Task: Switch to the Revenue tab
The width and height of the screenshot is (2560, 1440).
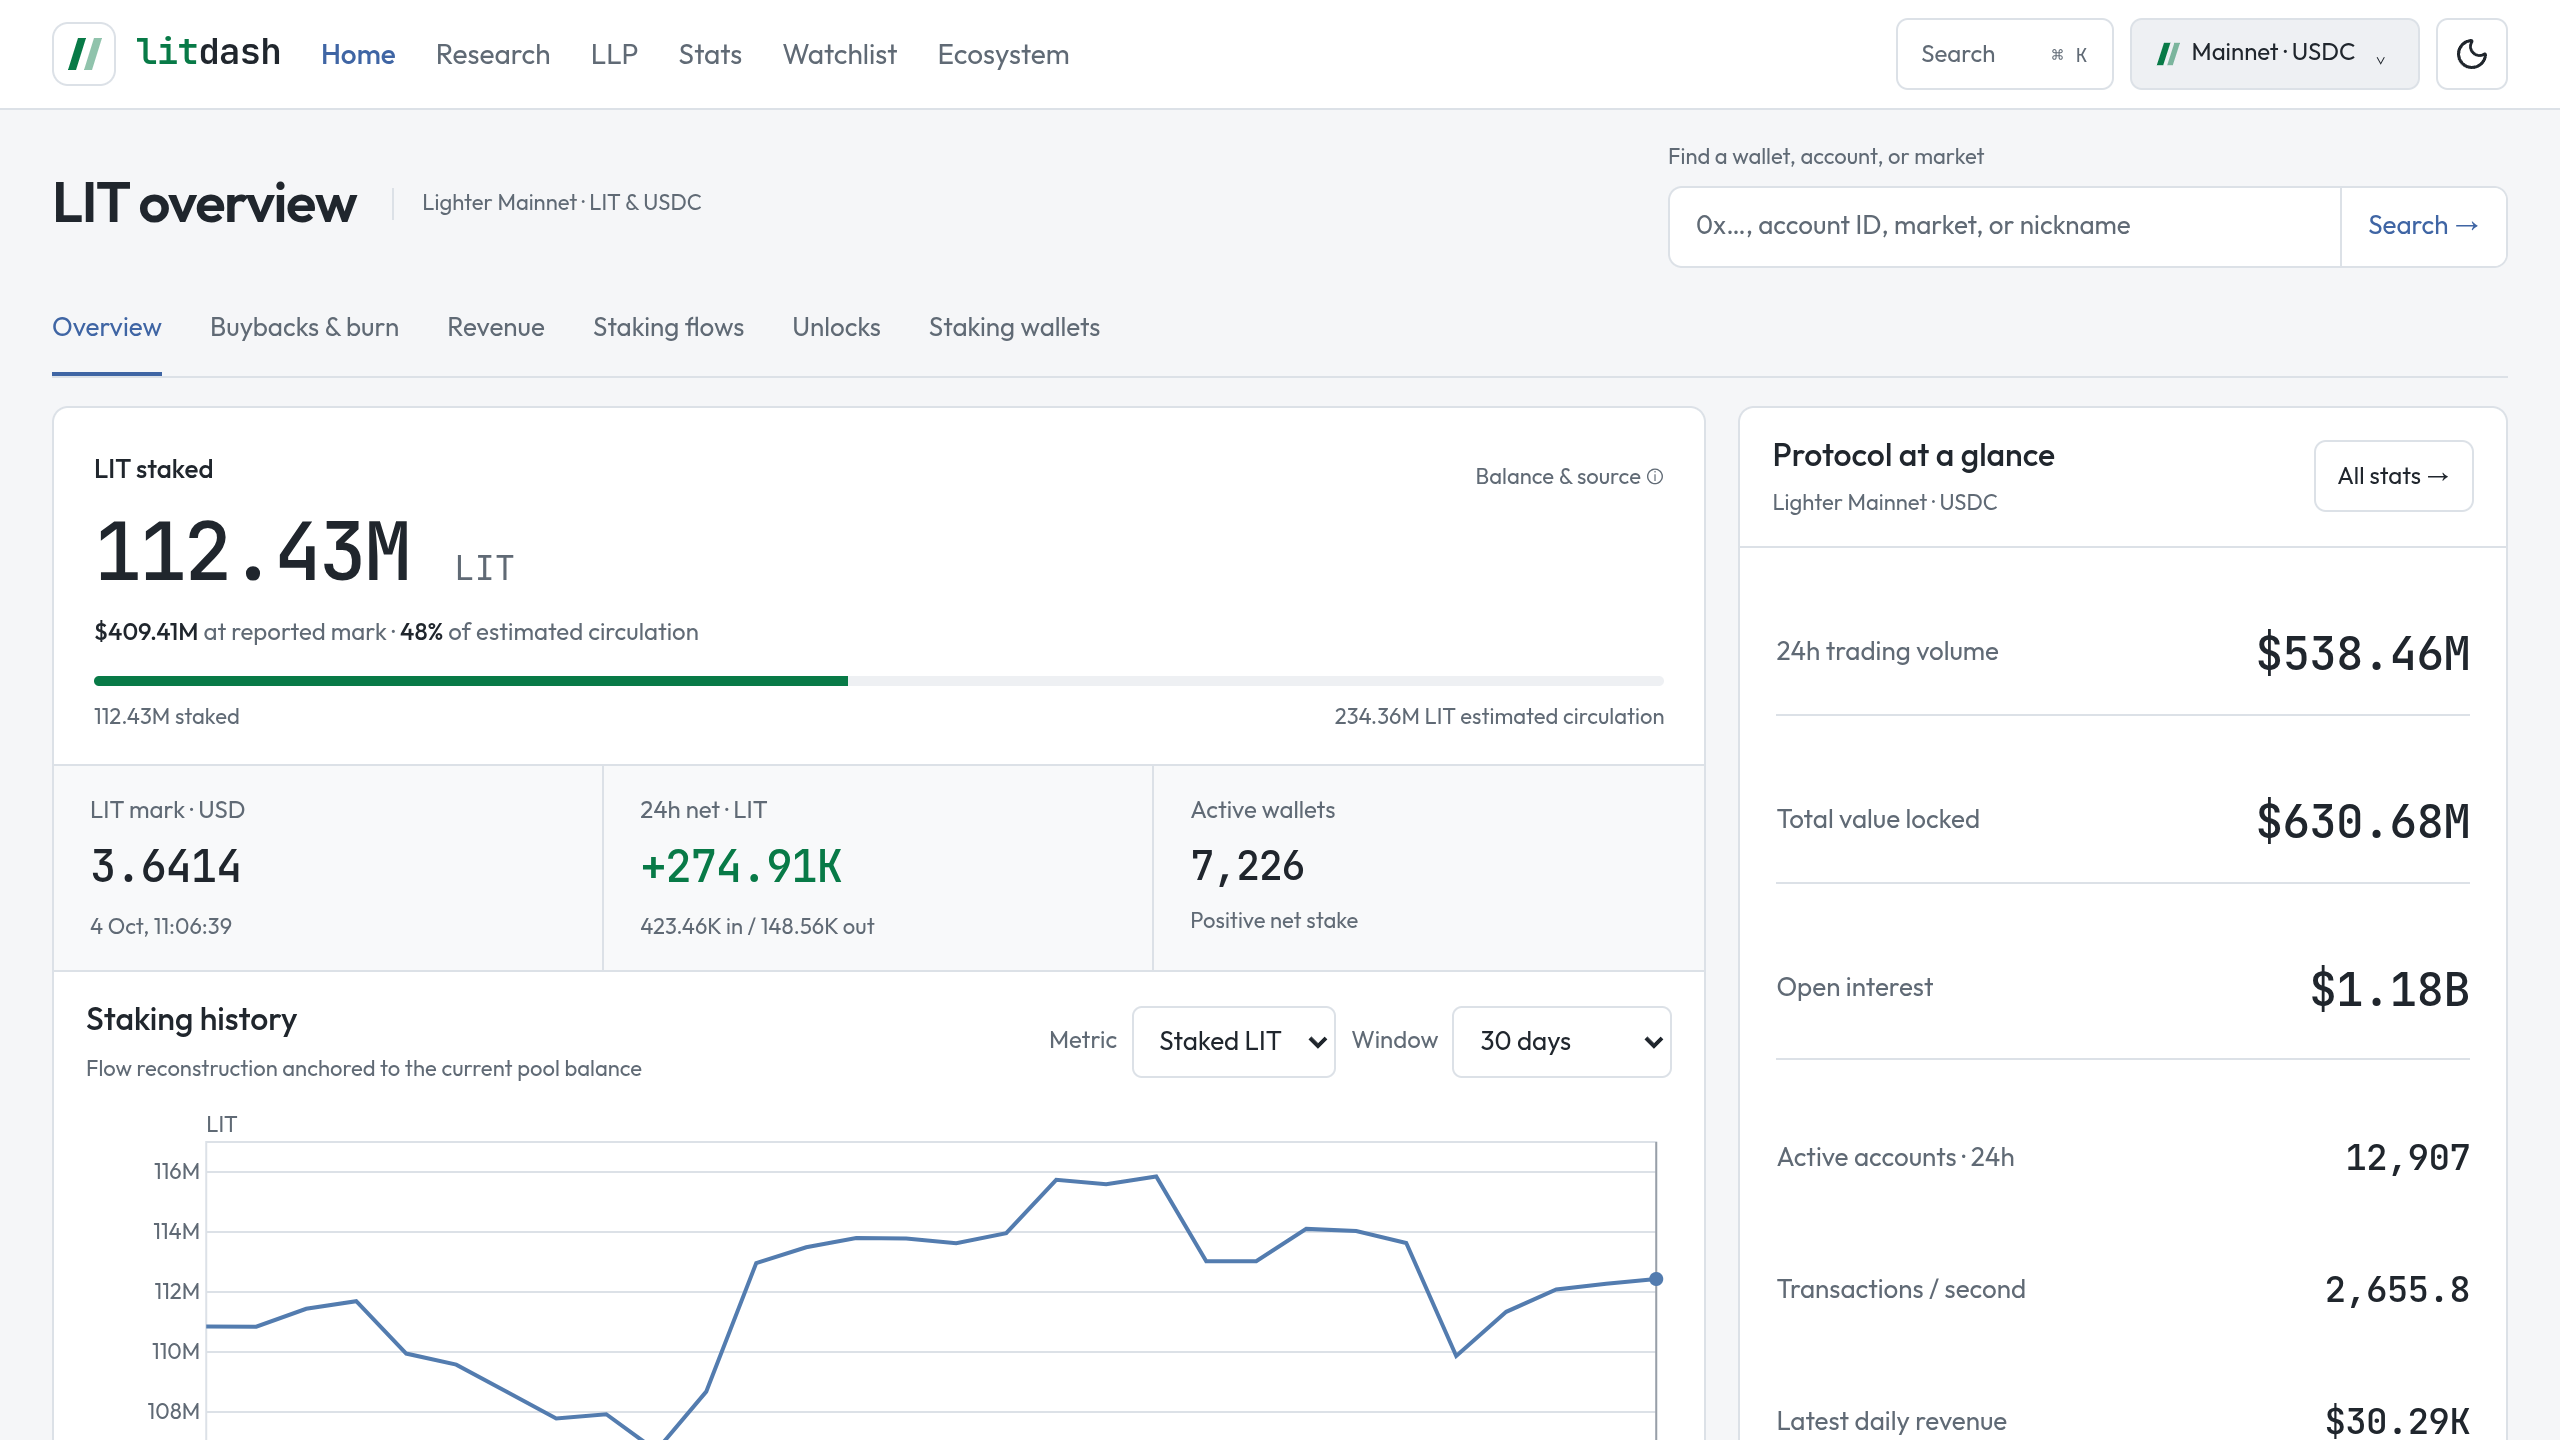Action: 496,327
